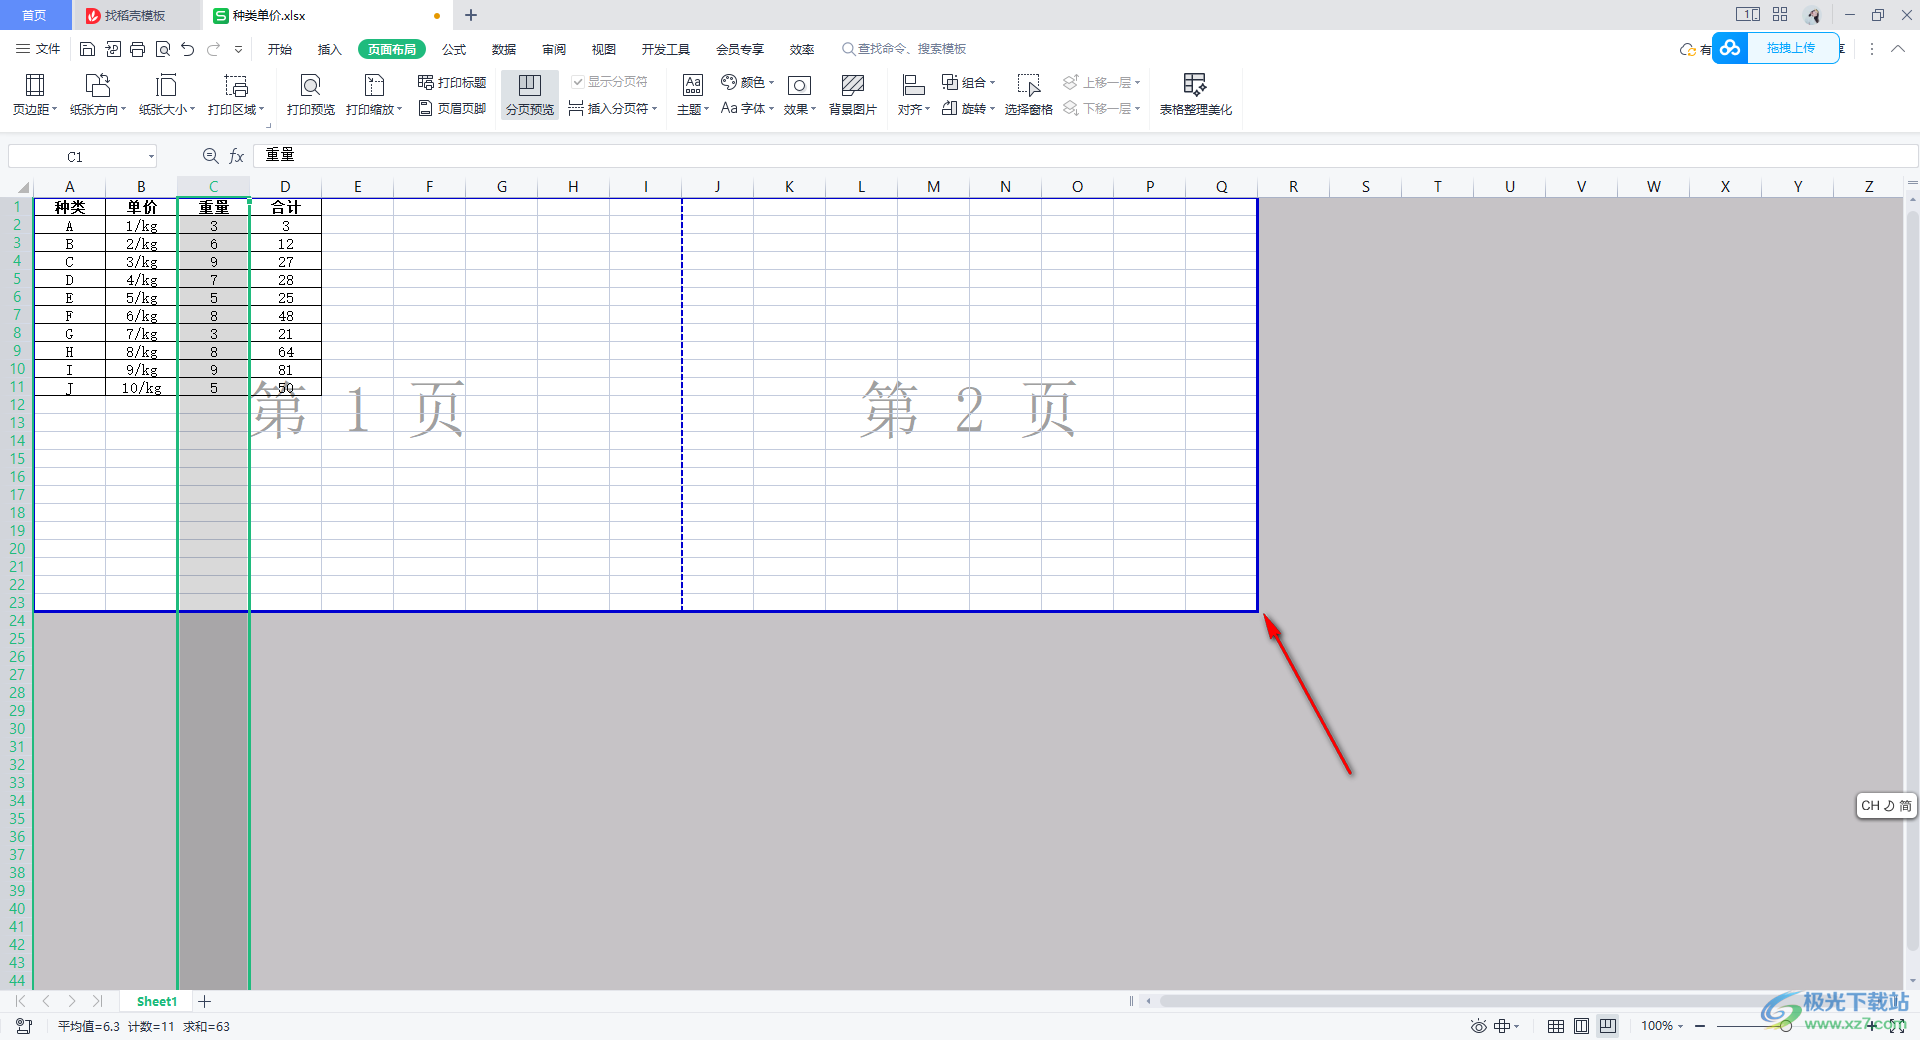
Task: Click the zoom slider handle
Action: [x=1785, y=1026]
